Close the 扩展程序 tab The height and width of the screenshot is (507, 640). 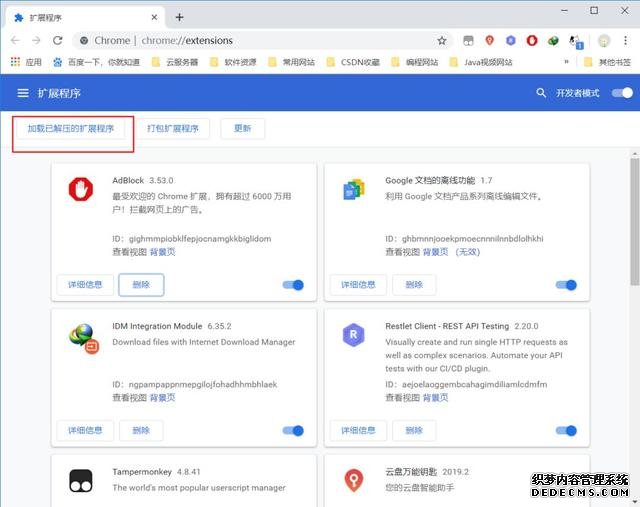pos(154,18)
